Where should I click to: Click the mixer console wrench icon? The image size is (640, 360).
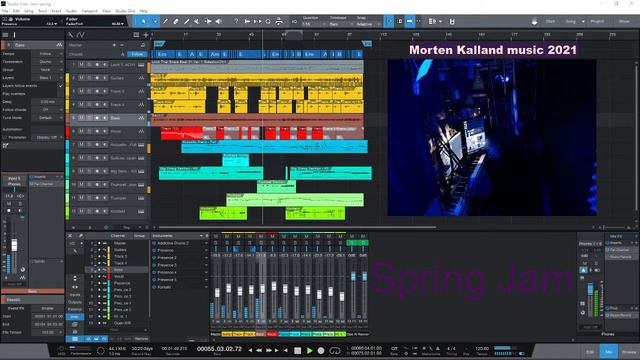pyautogui.click(x=80, y=236)
